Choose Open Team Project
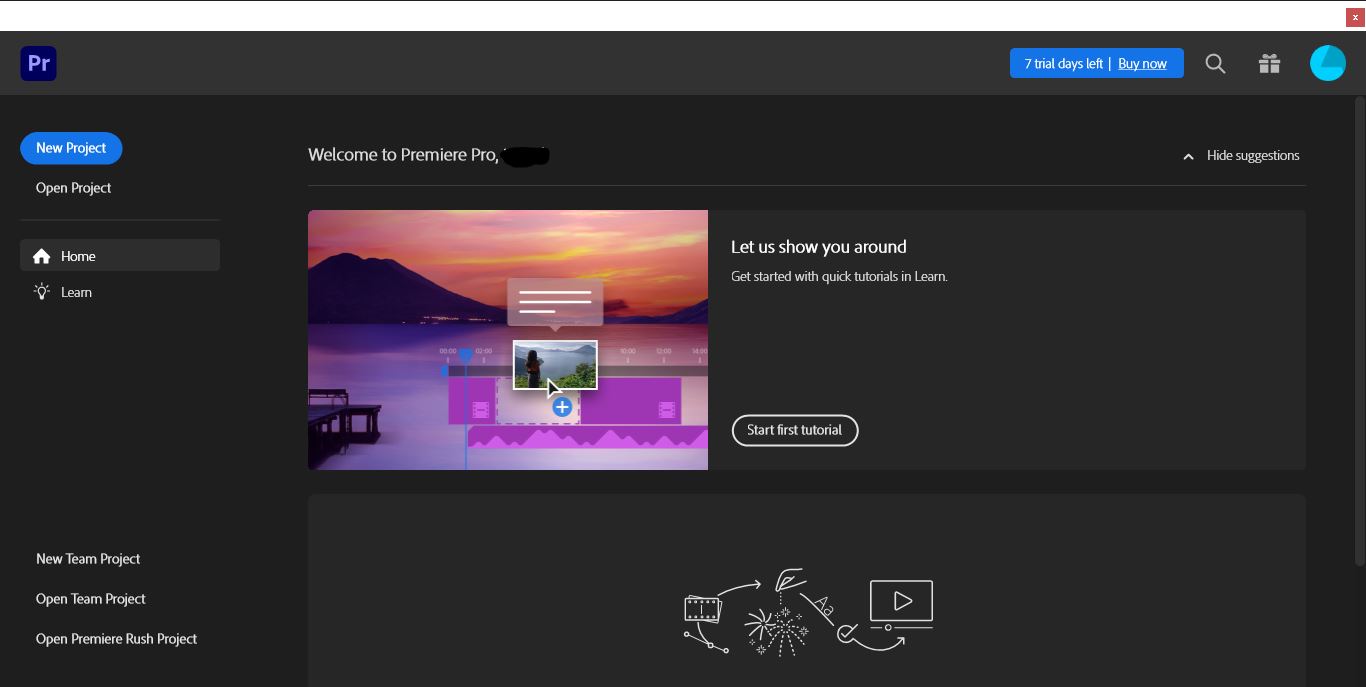This screenshot has width=1366, height=687. 91,599
